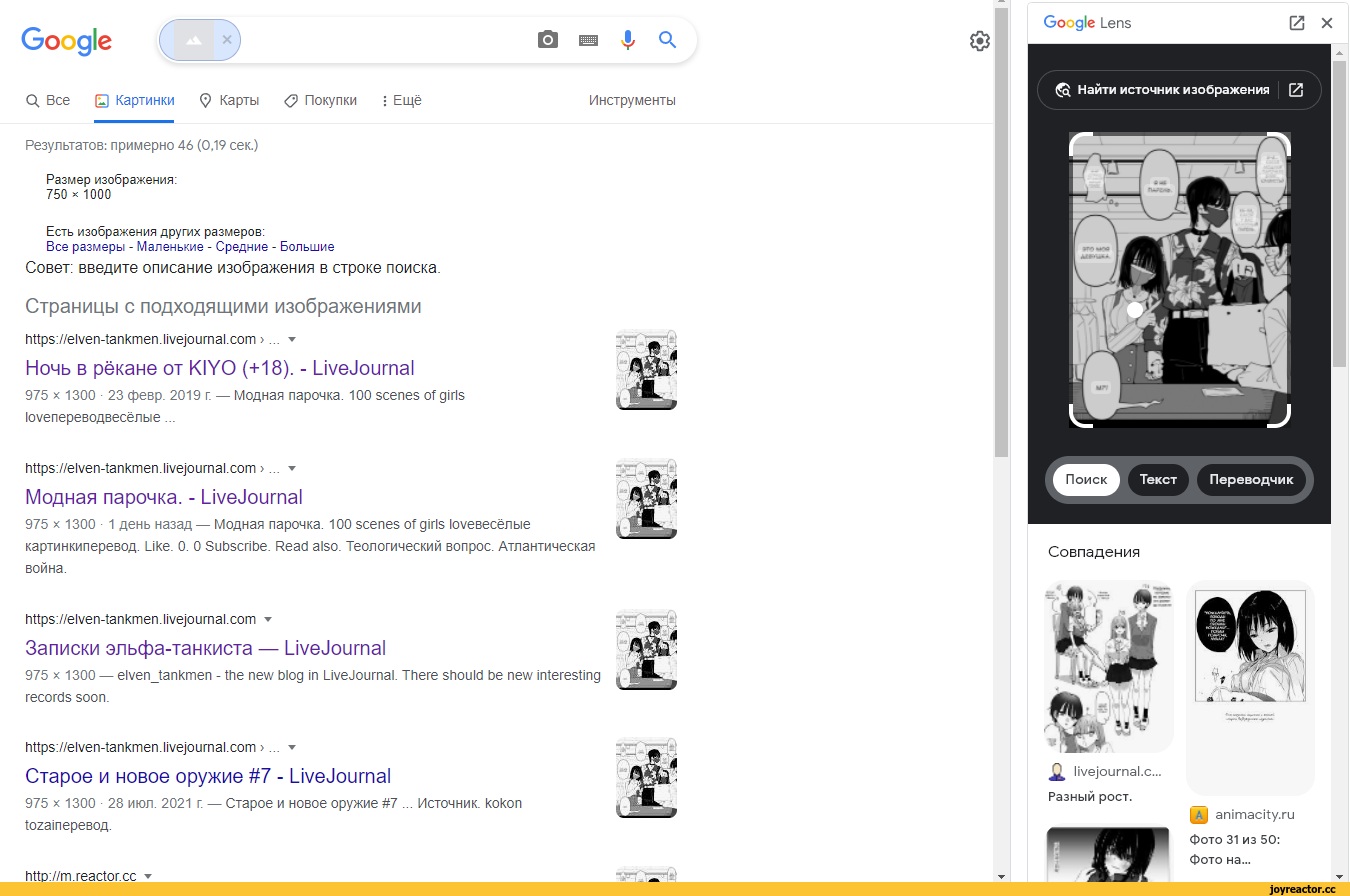This screenshot has height=896, width=1350.
Task: Click the Google logo
Action: 66,40
